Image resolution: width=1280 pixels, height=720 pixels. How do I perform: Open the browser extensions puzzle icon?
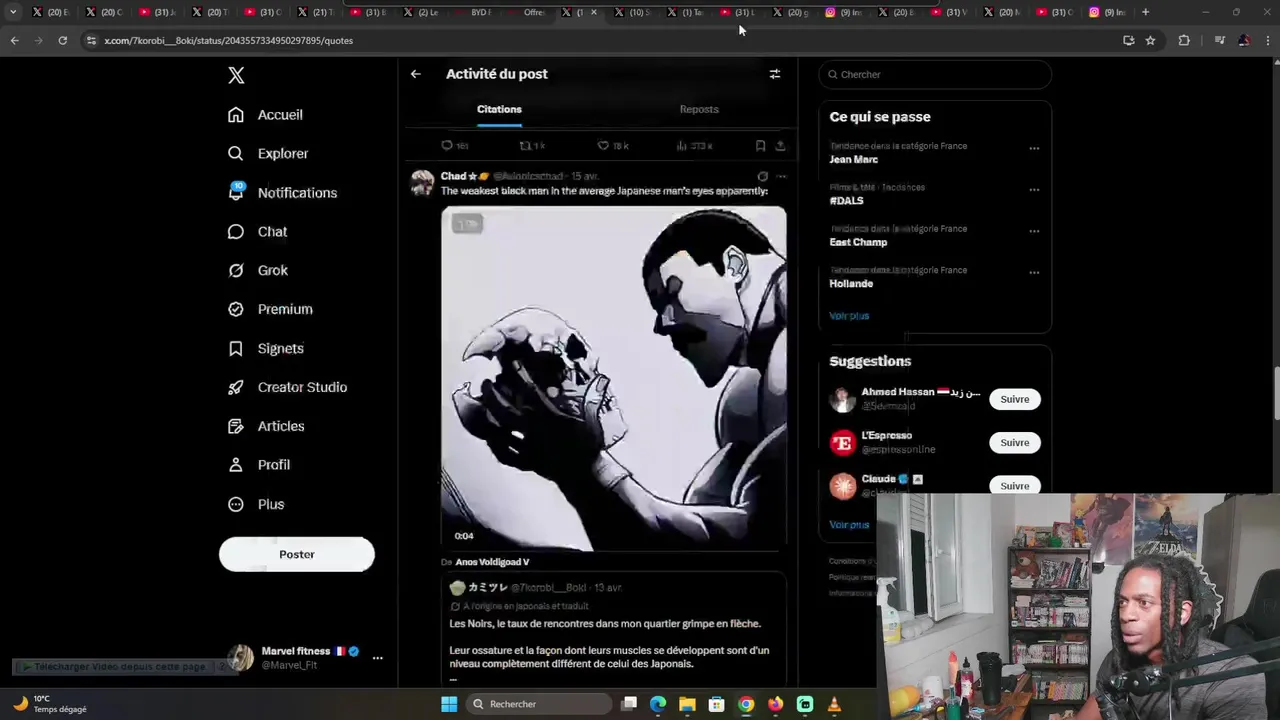(1184, 41)
